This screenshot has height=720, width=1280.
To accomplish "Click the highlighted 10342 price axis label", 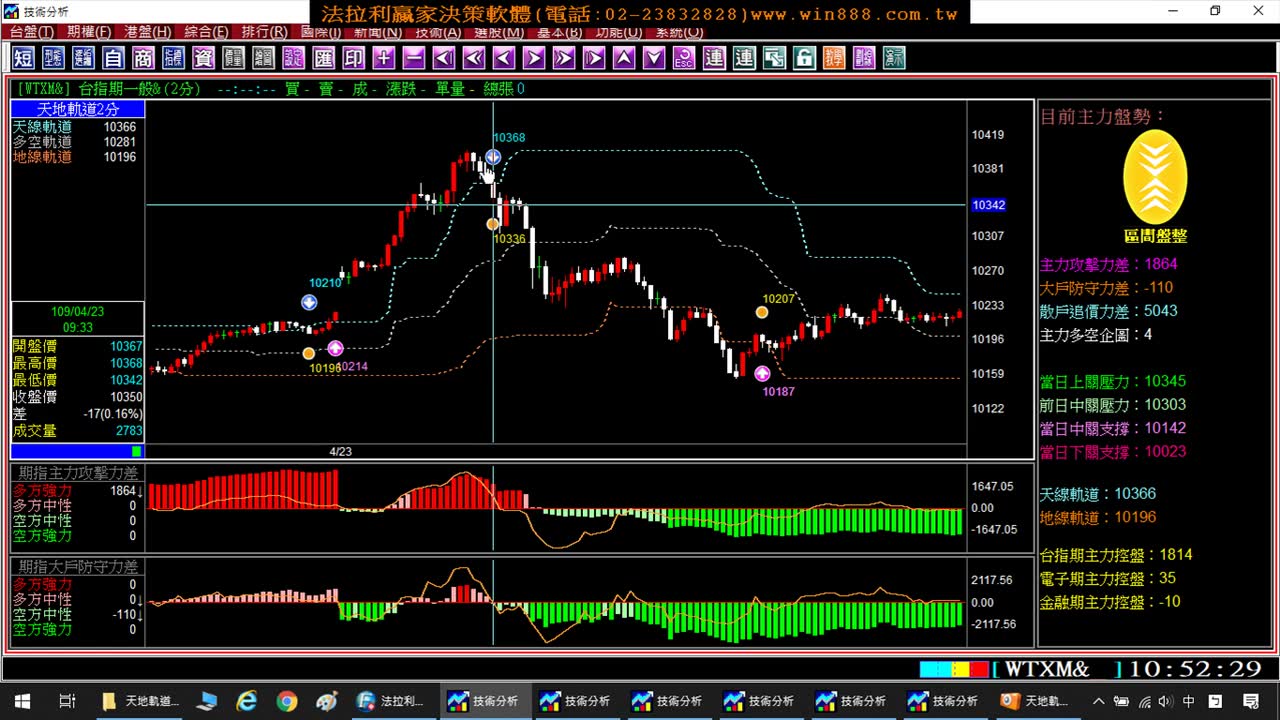I will 988,205.
